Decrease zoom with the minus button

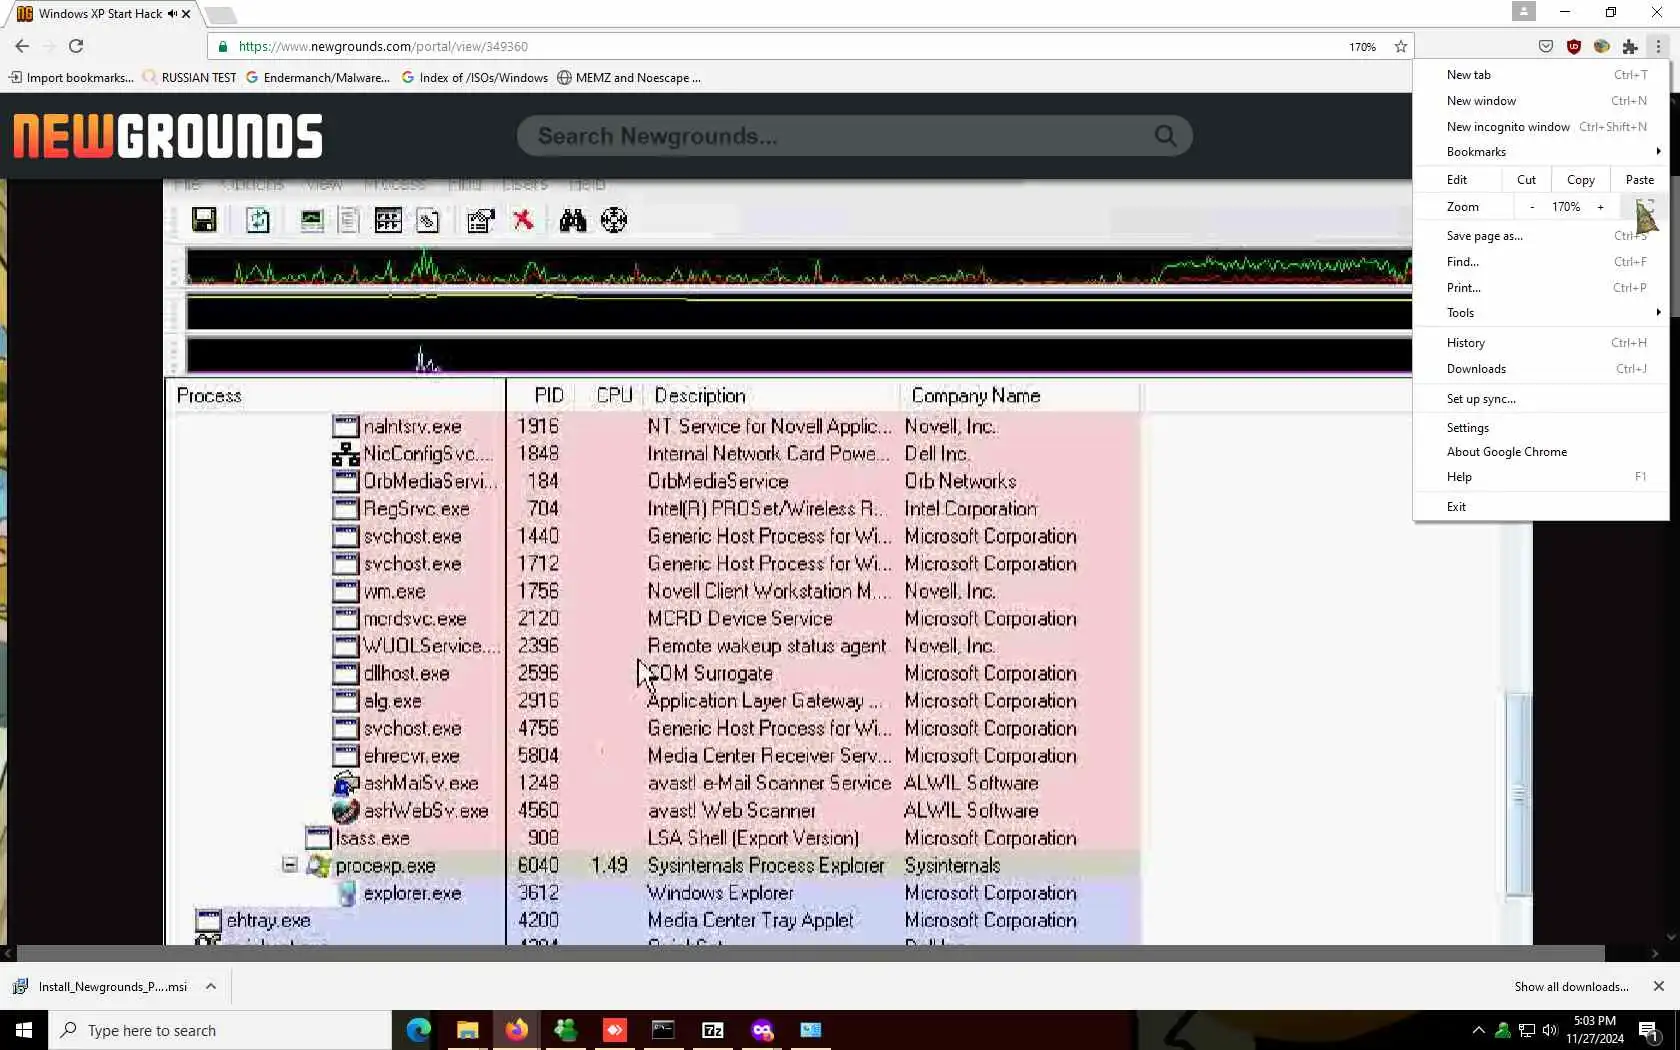pos(1531,207)
